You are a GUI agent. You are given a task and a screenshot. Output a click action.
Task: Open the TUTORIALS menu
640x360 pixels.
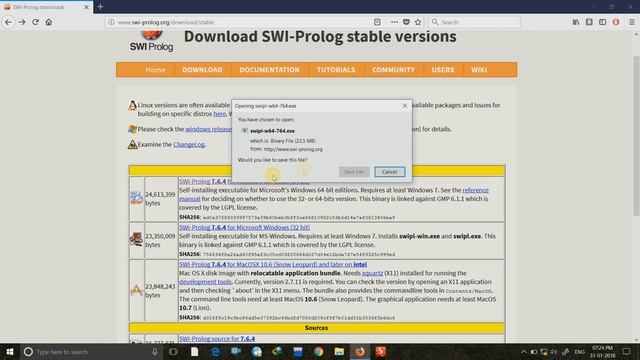[x=336, y=70]
